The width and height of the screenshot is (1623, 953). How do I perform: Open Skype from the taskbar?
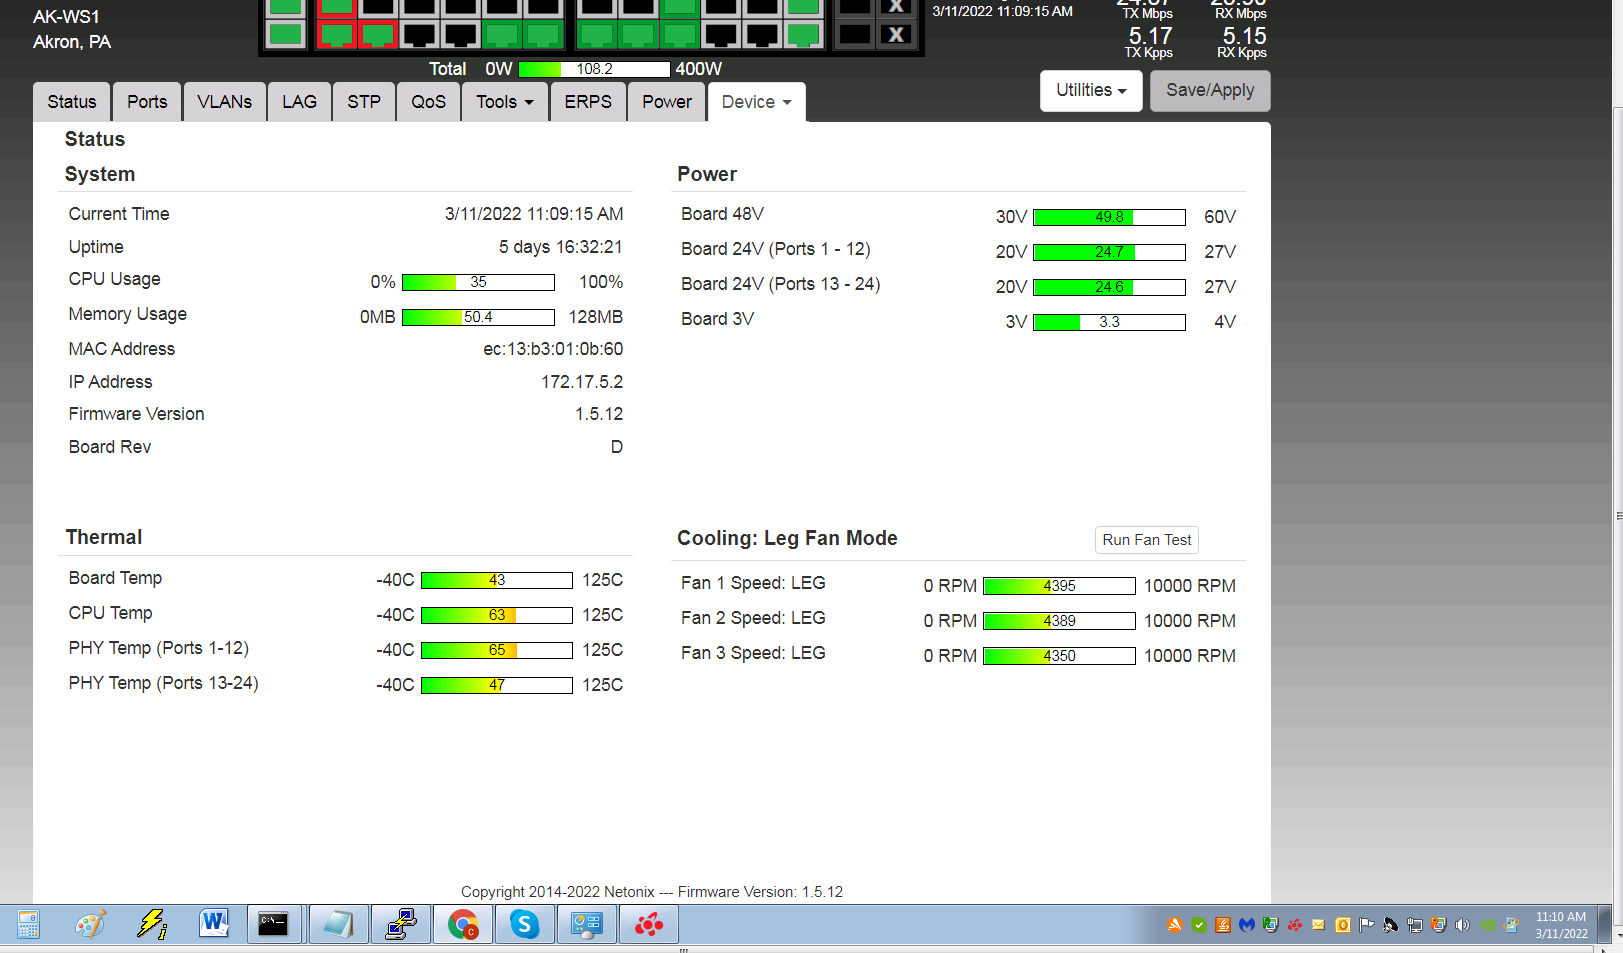524,924
